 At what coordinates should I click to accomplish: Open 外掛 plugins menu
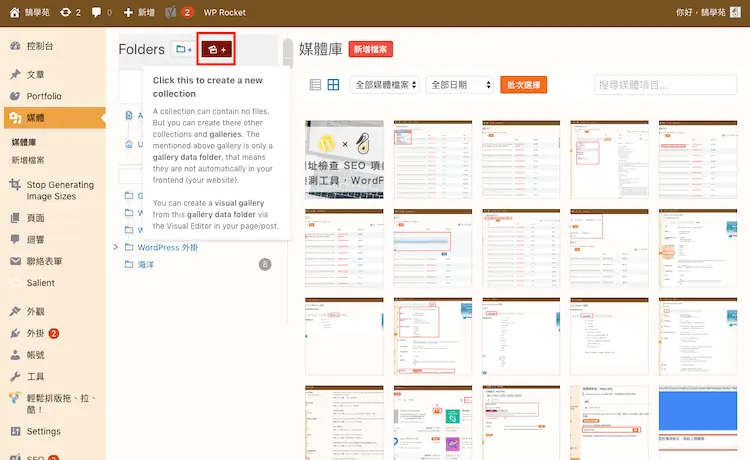(35, 333)
